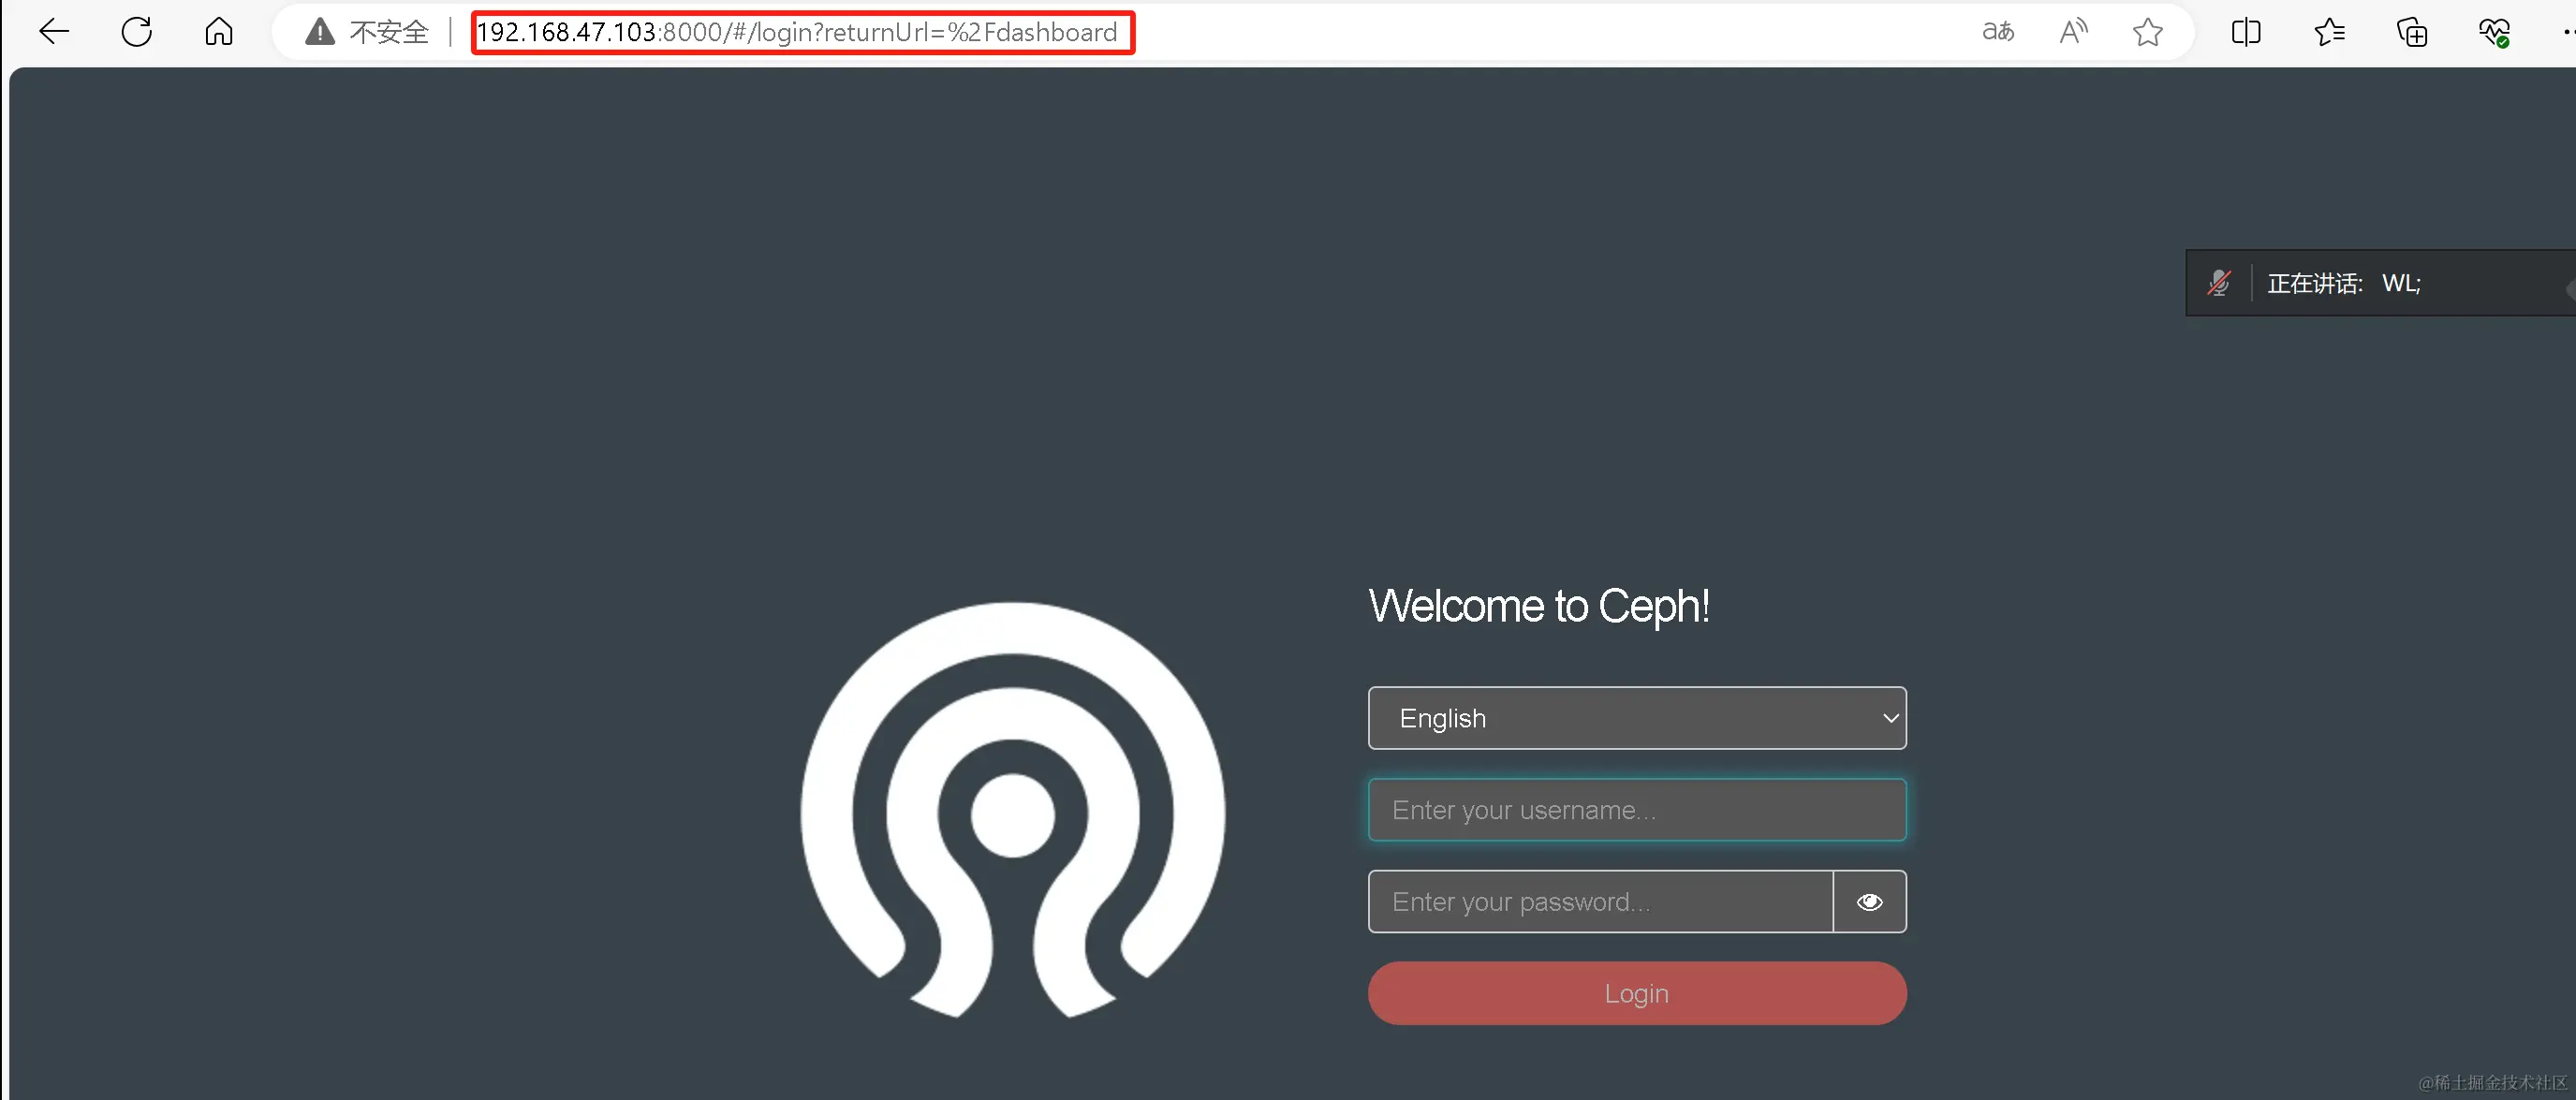Activate the read aloud icon
The height and width of the screenshot is (1100, 2576).
tap(2073, 32)
